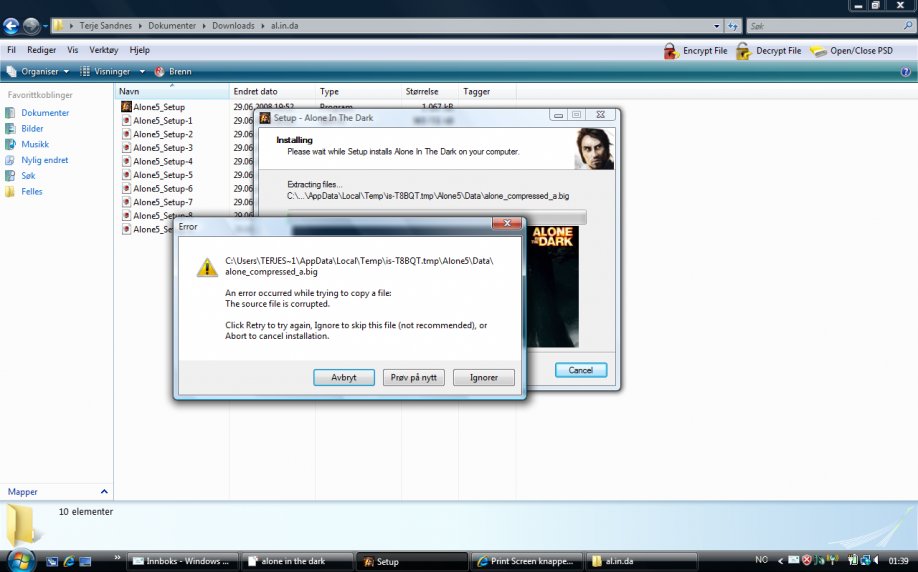The image size is (918, 572).
Task: Switch to al.in.da folder taskbar button
Action: [642, 561]
